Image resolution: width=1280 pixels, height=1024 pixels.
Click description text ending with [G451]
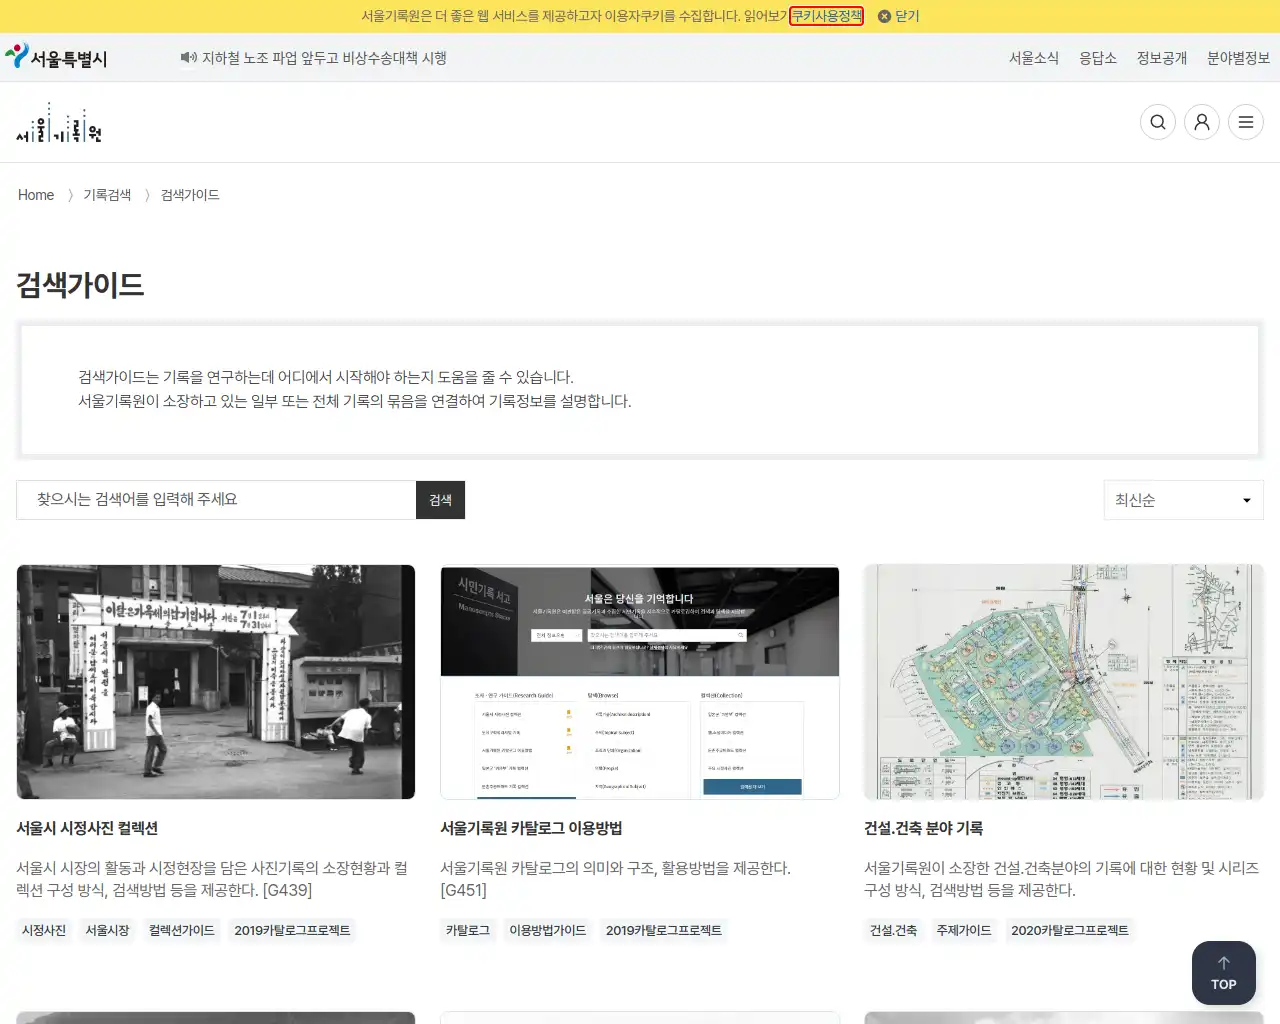[615, 879]
